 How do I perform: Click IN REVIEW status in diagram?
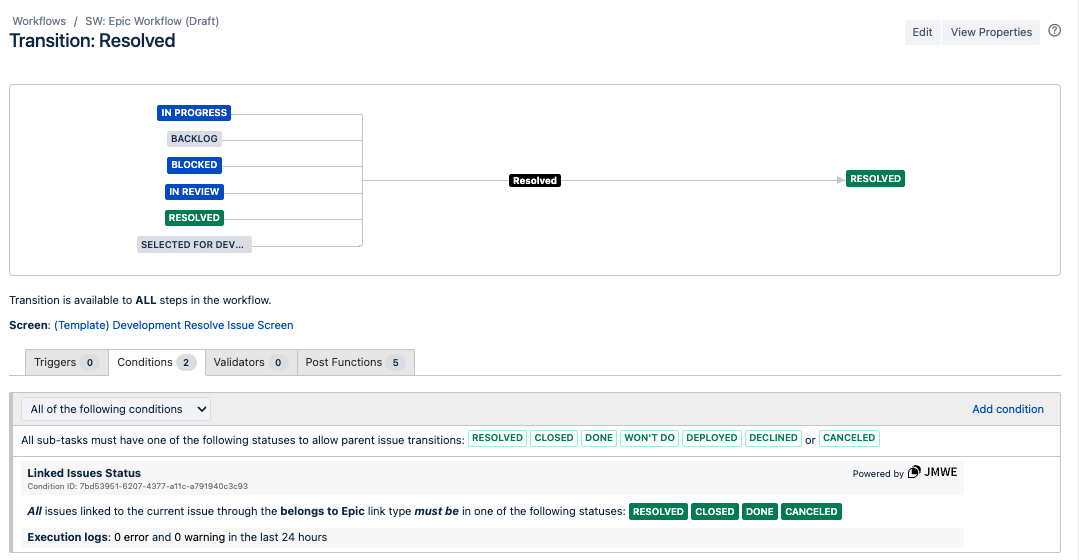(x=194, y=192)
